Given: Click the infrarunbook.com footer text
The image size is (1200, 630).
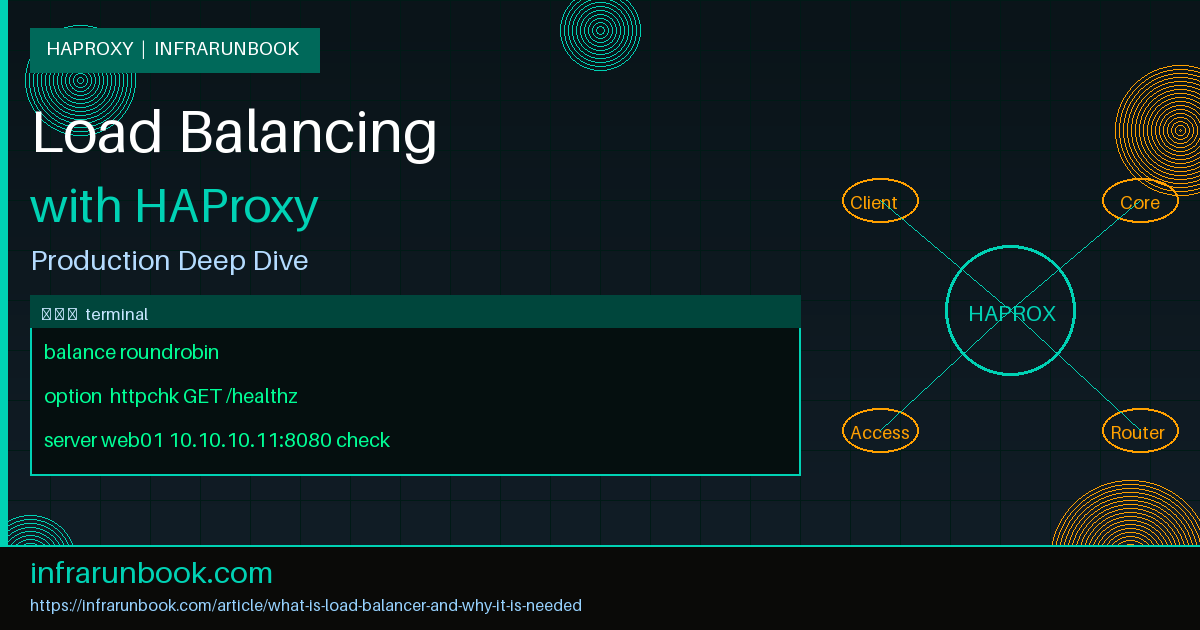Looking at the screenshot, I should click(x=151, y=572).
